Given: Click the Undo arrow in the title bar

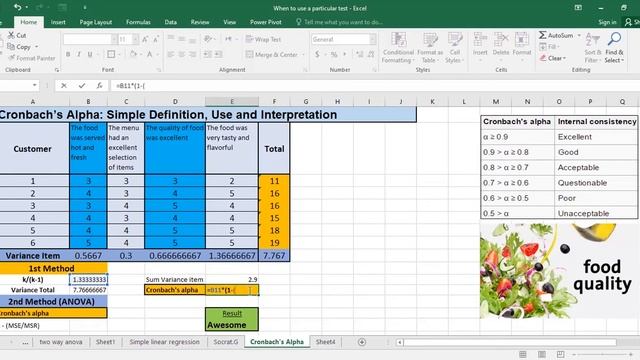Looking at the screenshot, I should (17, 7).
